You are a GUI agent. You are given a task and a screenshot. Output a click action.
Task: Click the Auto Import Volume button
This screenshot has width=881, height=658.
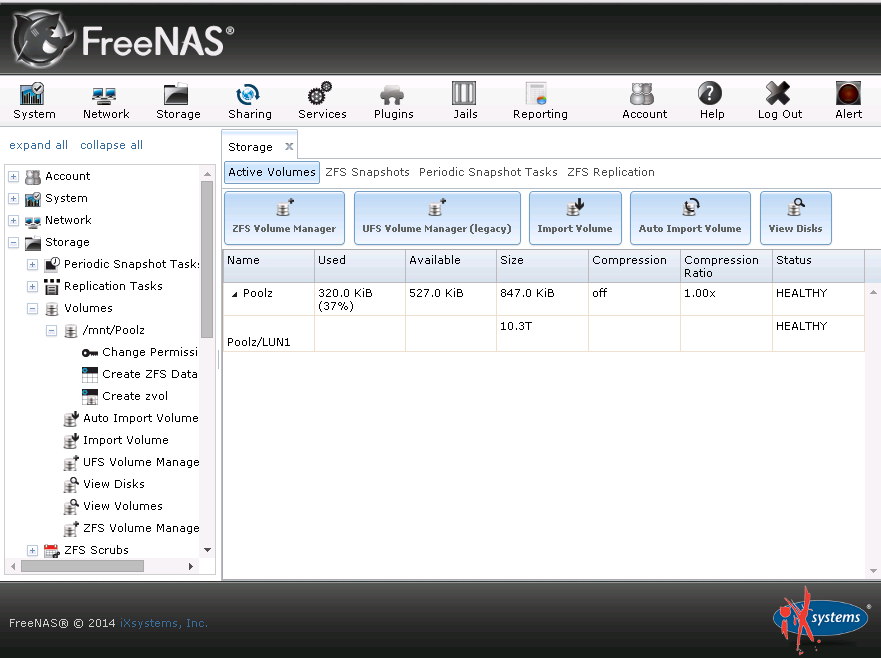click(x=690, y=218)
